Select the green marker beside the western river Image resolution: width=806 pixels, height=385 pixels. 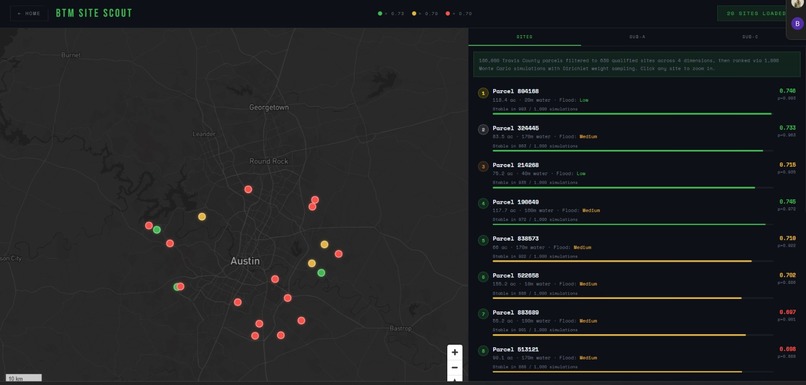[157, 230]
